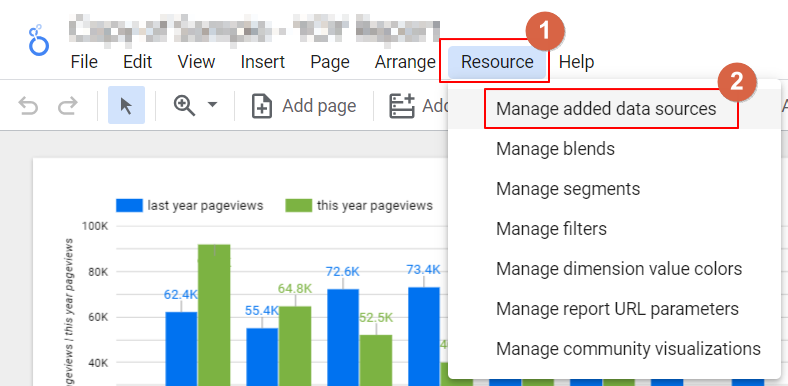The height and width of the screenshot is (386, 788).
Task: Click the Add page button
Action: (304, 106)
